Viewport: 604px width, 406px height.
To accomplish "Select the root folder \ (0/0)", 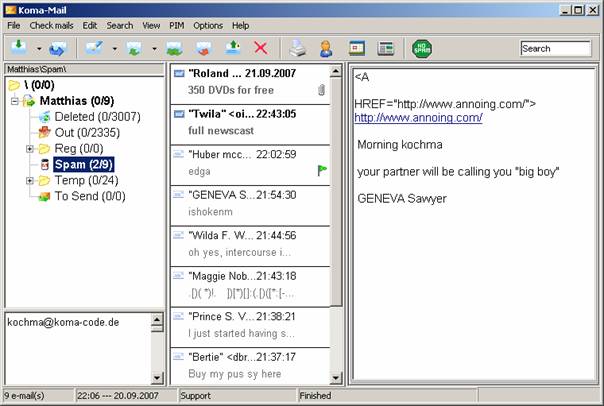I will tap(39, 85).
